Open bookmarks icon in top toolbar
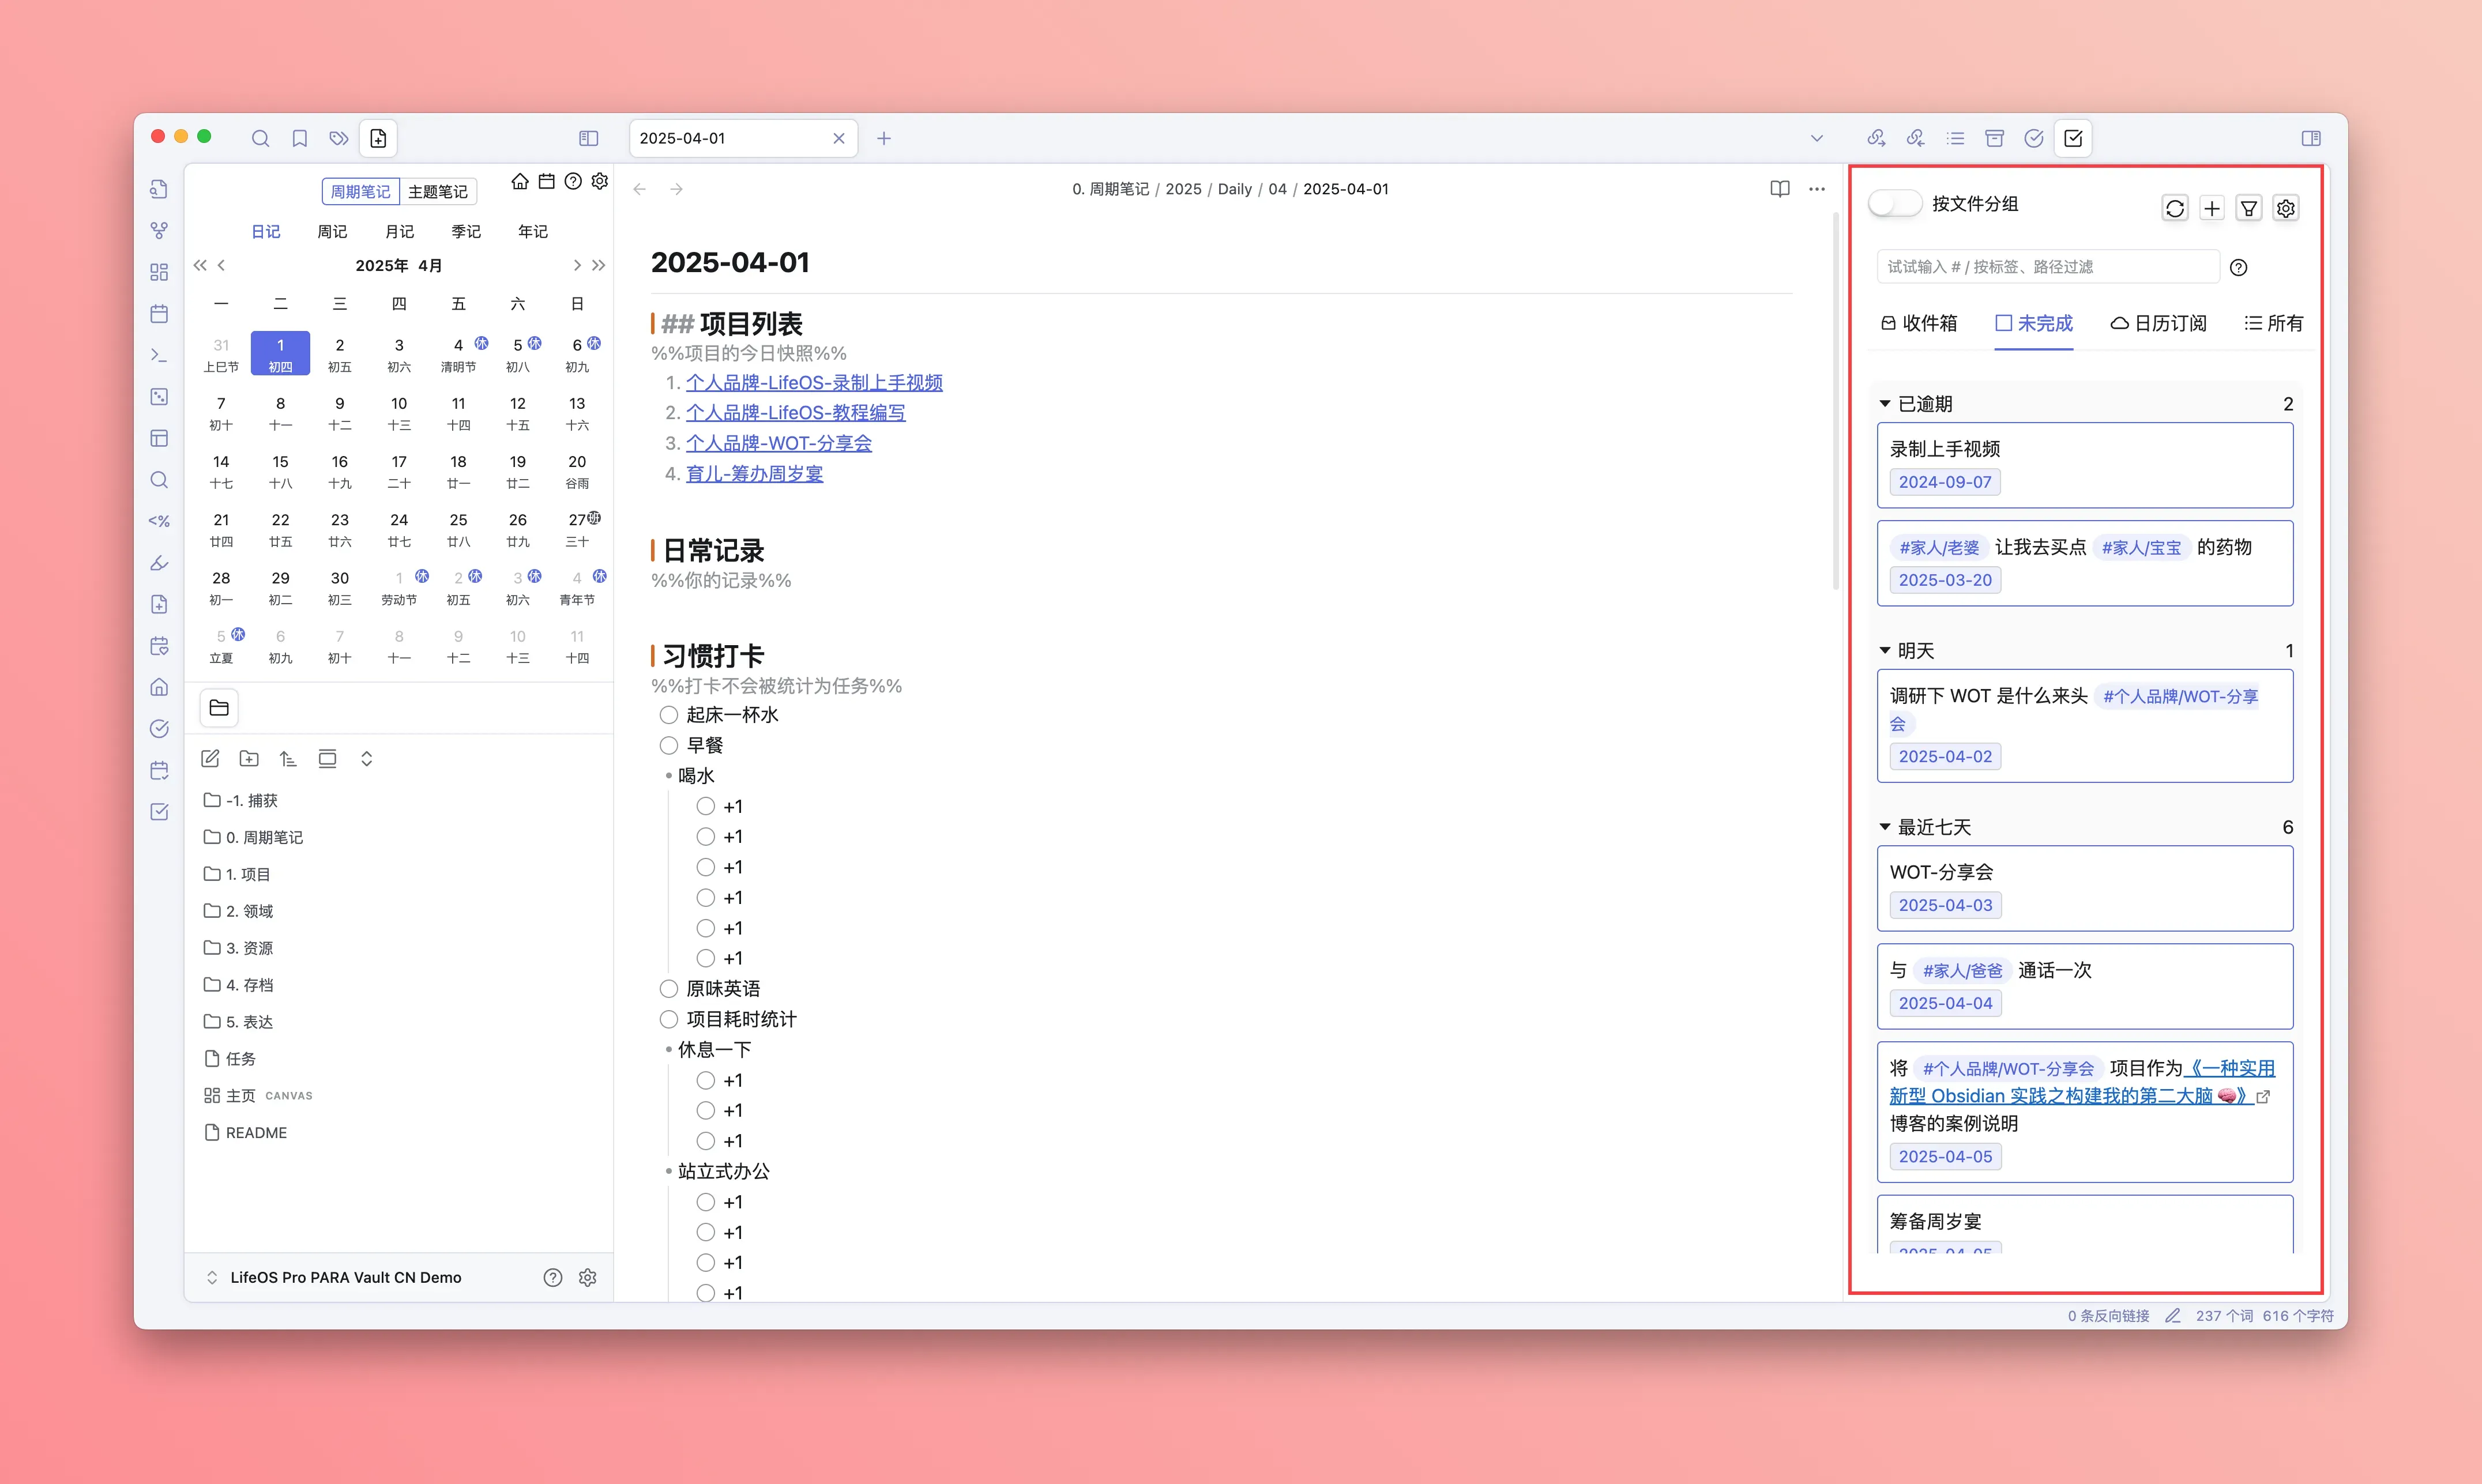The height and width of the screenshot is (1484, 2482). click(299, 138)
